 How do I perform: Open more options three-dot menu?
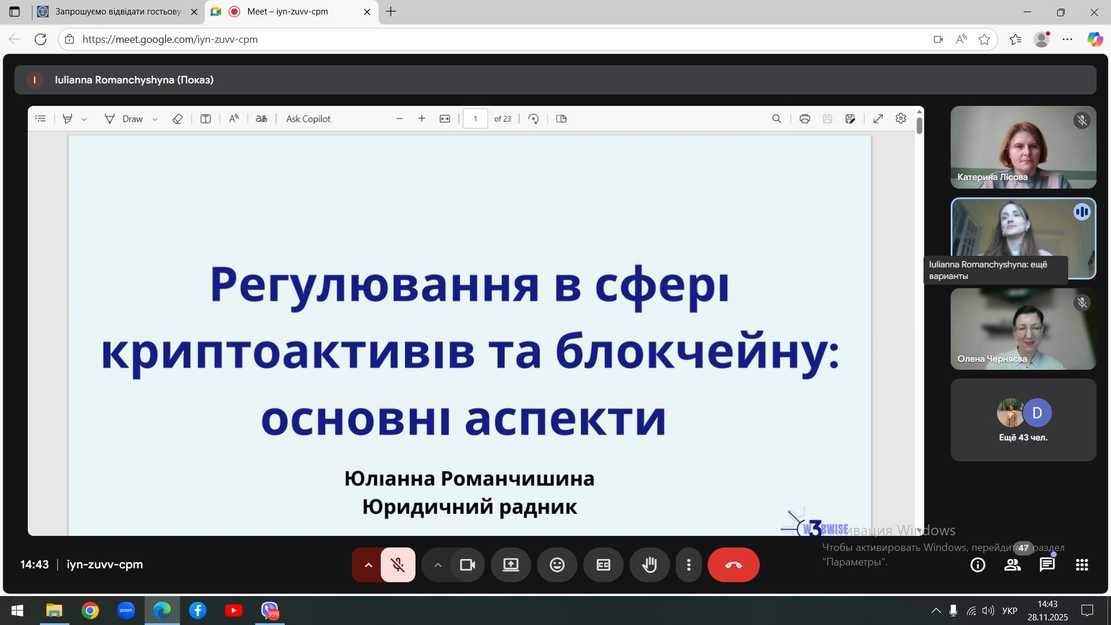tap(688, 565)
